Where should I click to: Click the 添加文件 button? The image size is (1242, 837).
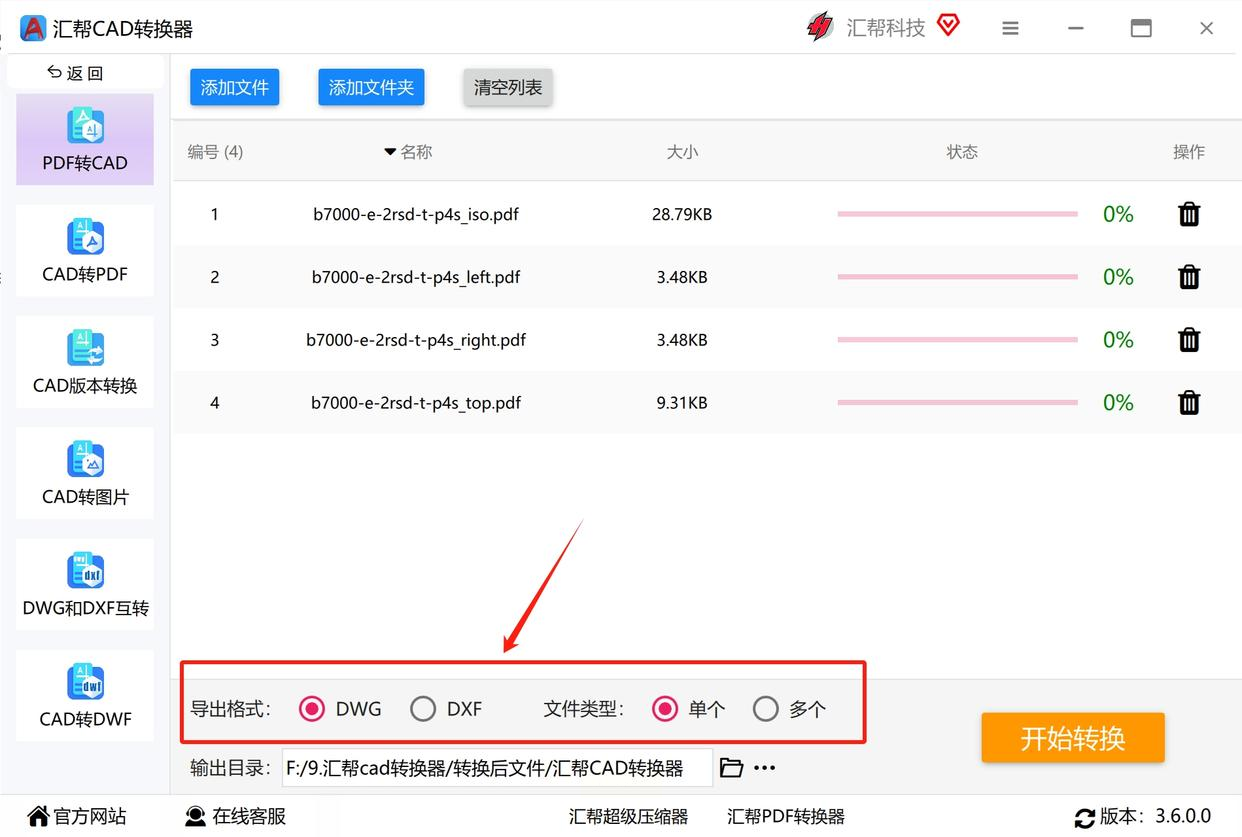(x=235, y=87)
